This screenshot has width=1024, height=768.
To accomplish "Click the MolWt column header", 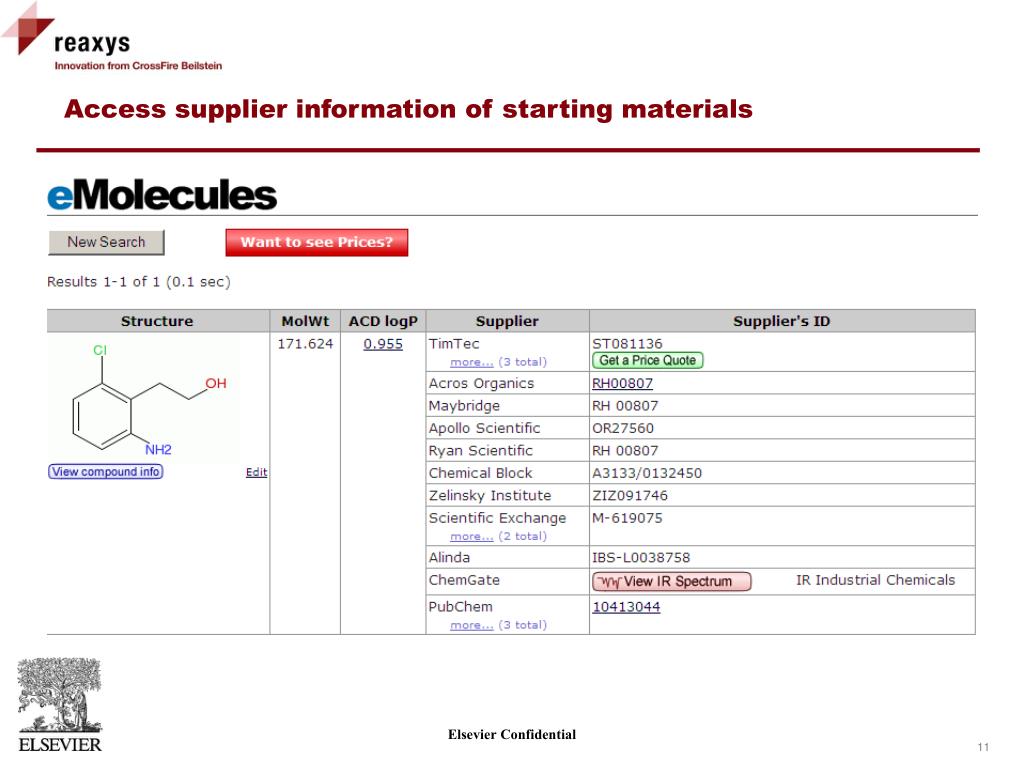I will 305,321.
